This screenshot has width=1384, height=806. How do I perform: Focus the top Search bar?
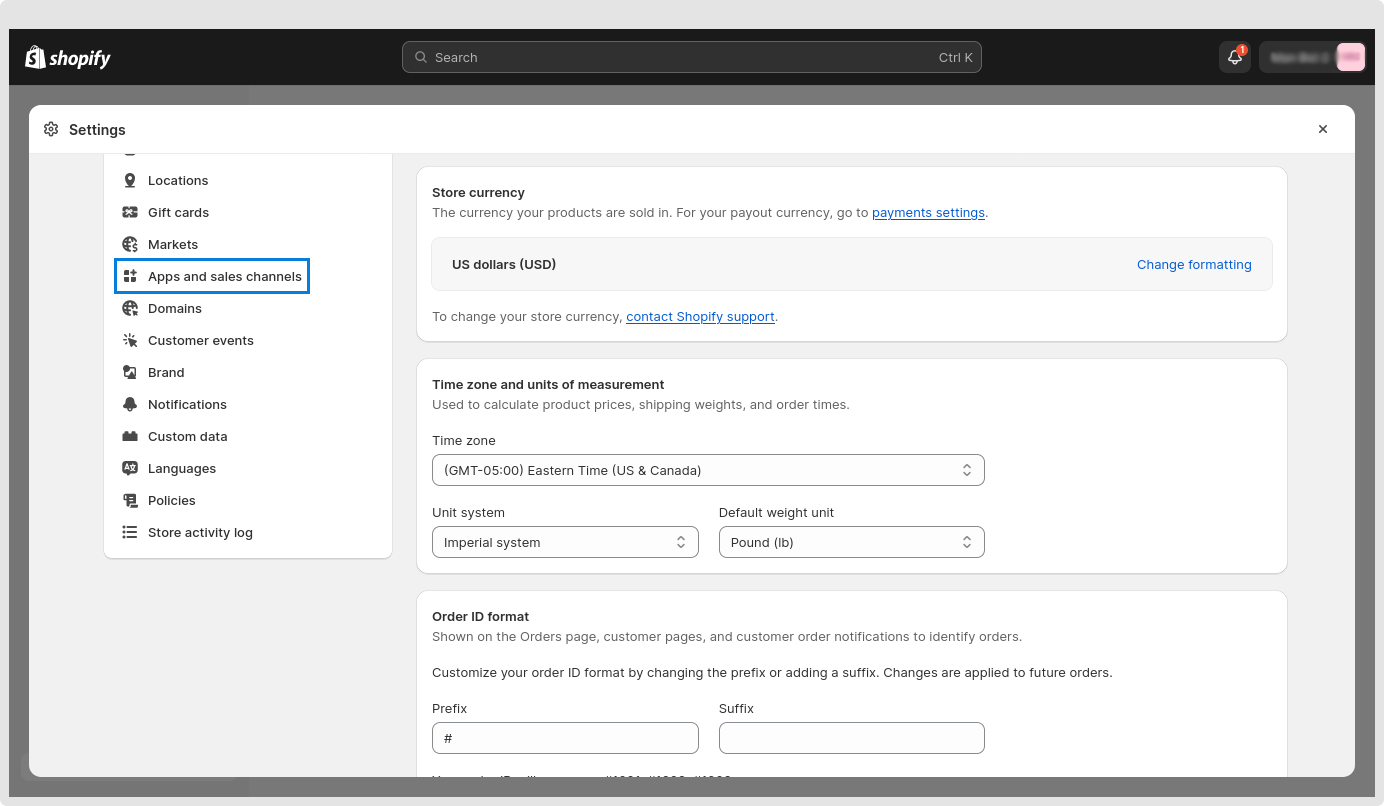pyautogui.click(x=692, y=57)
